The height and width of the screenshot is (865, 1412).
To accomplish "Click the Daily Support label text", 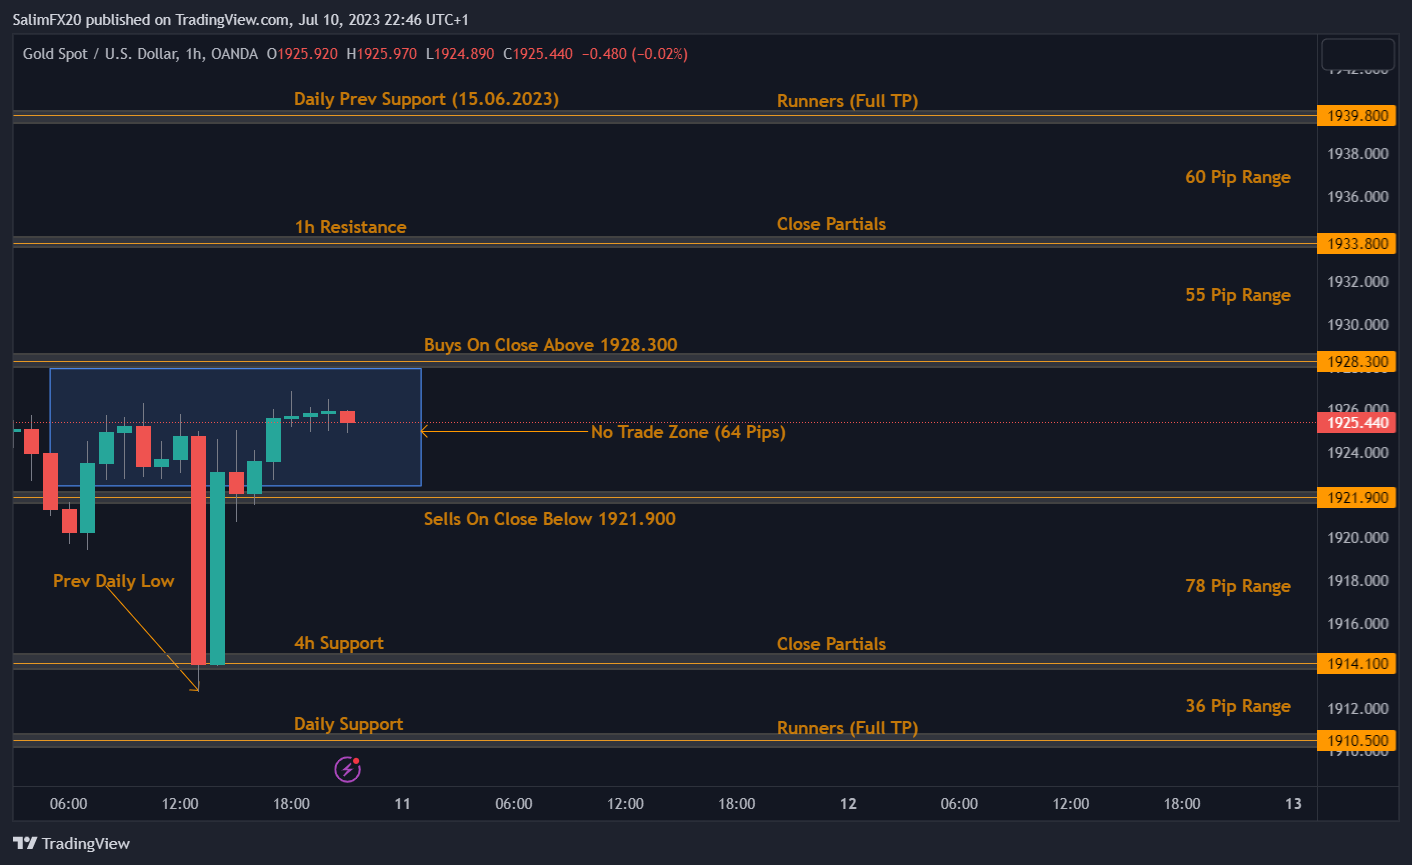I will [348, 723].
